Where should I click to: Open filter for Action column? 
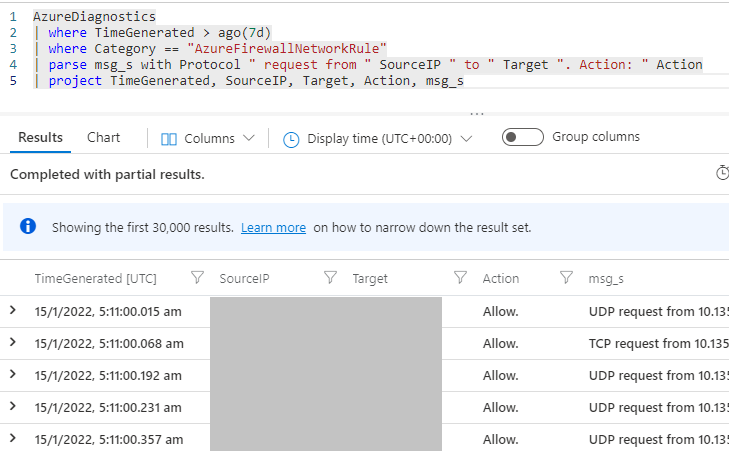(x=567, y=278)
